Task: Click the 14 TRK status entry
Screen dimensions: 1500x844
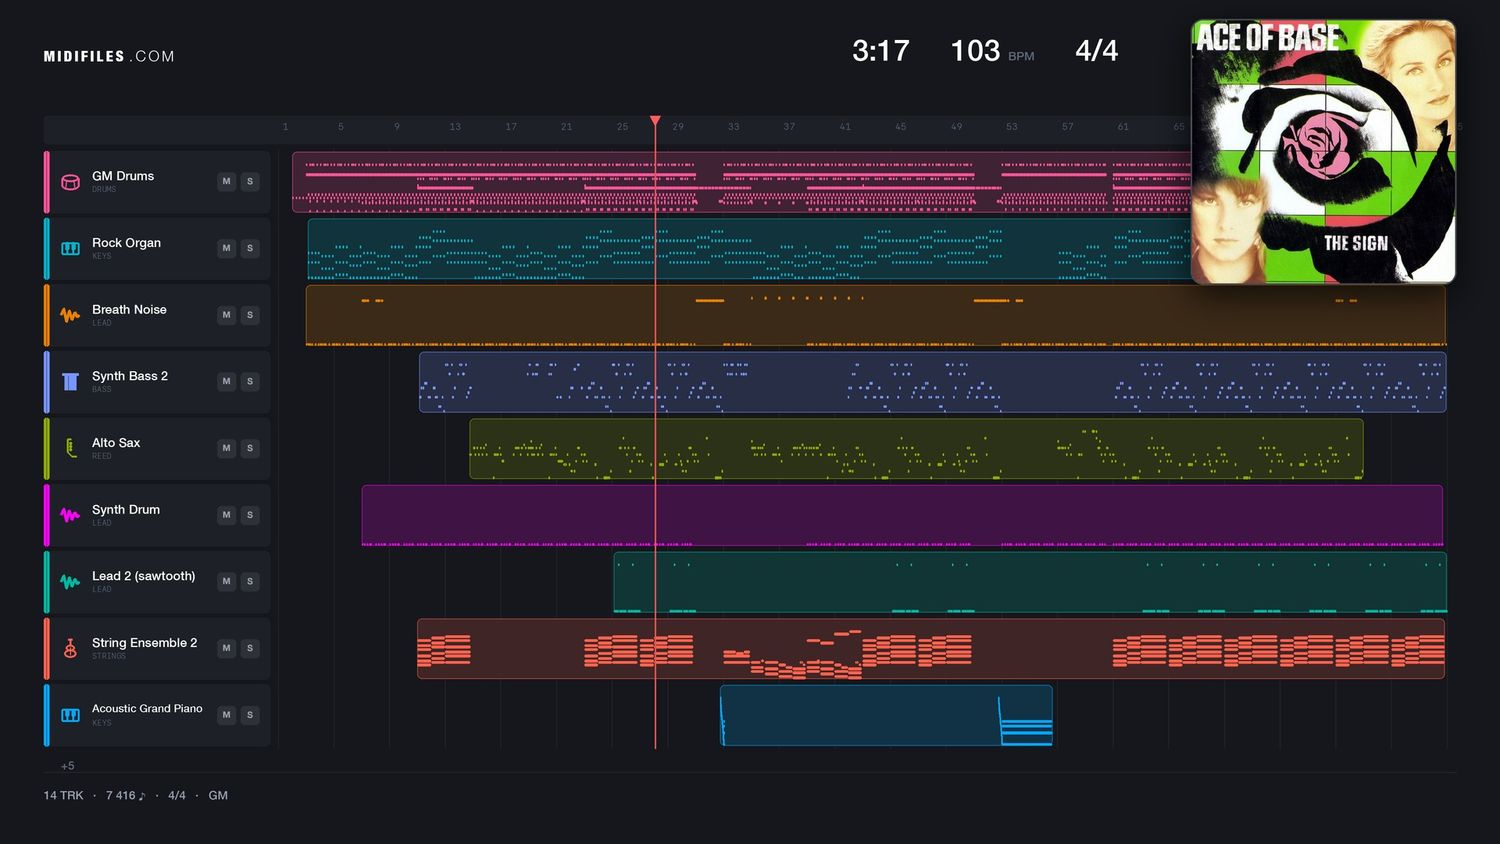Action: click(x=63, y=796)
